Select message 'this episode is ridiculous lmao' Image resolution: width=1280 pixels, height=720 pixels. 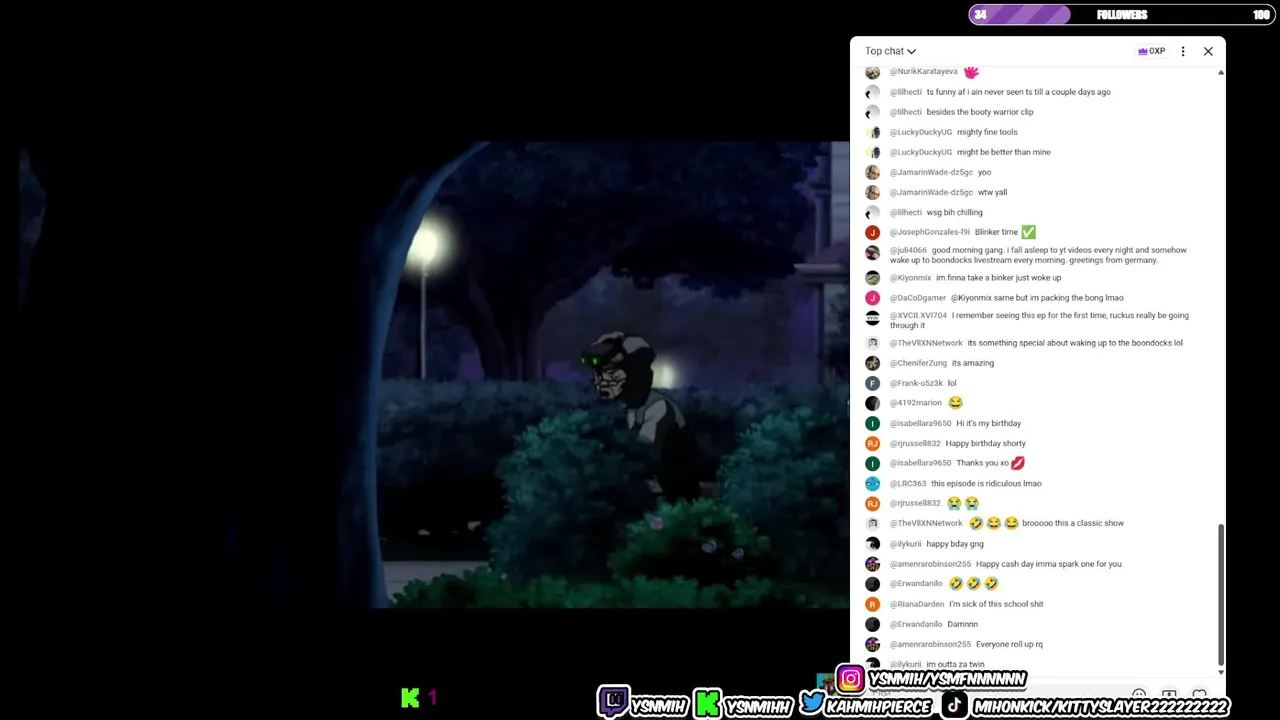tap(986, 484)
